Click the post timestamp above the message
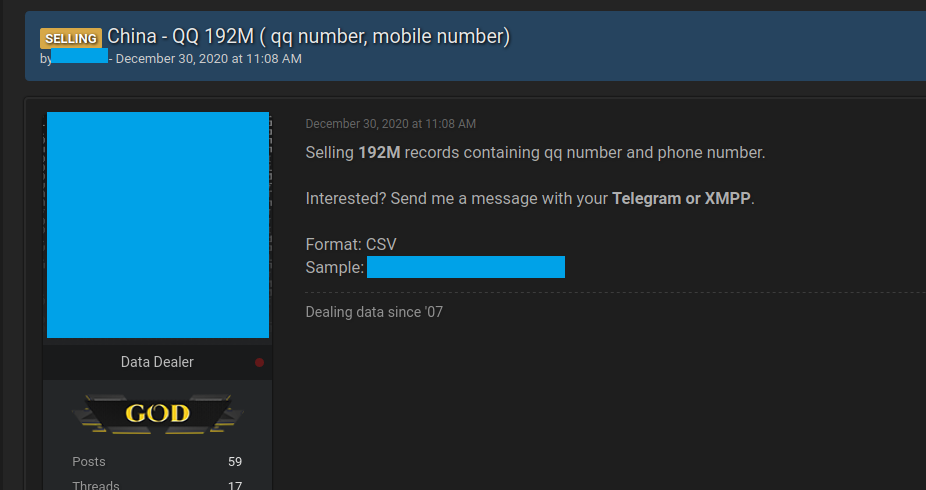This screenshot has height=490, width=926. (390, 124)
